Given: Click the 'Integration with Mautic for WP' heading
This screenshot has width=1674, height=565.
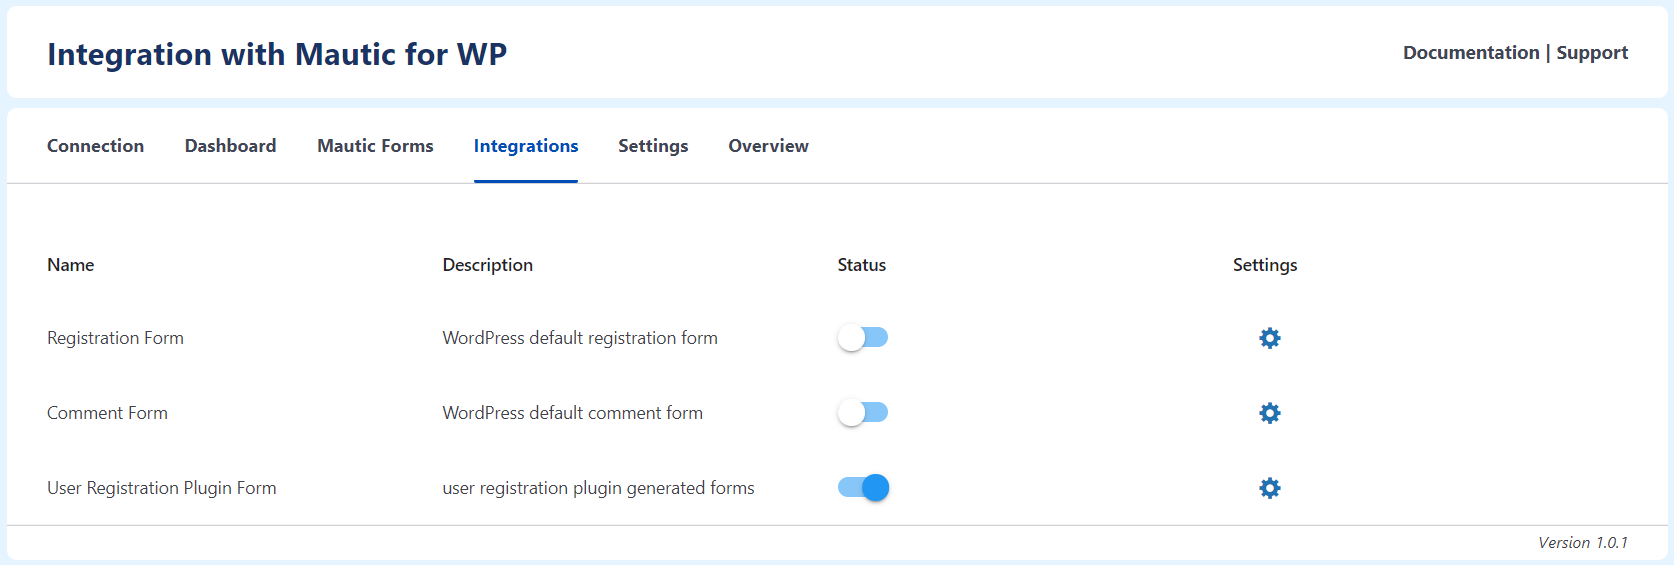Looking at the screenshot, I should click(277, 54).
